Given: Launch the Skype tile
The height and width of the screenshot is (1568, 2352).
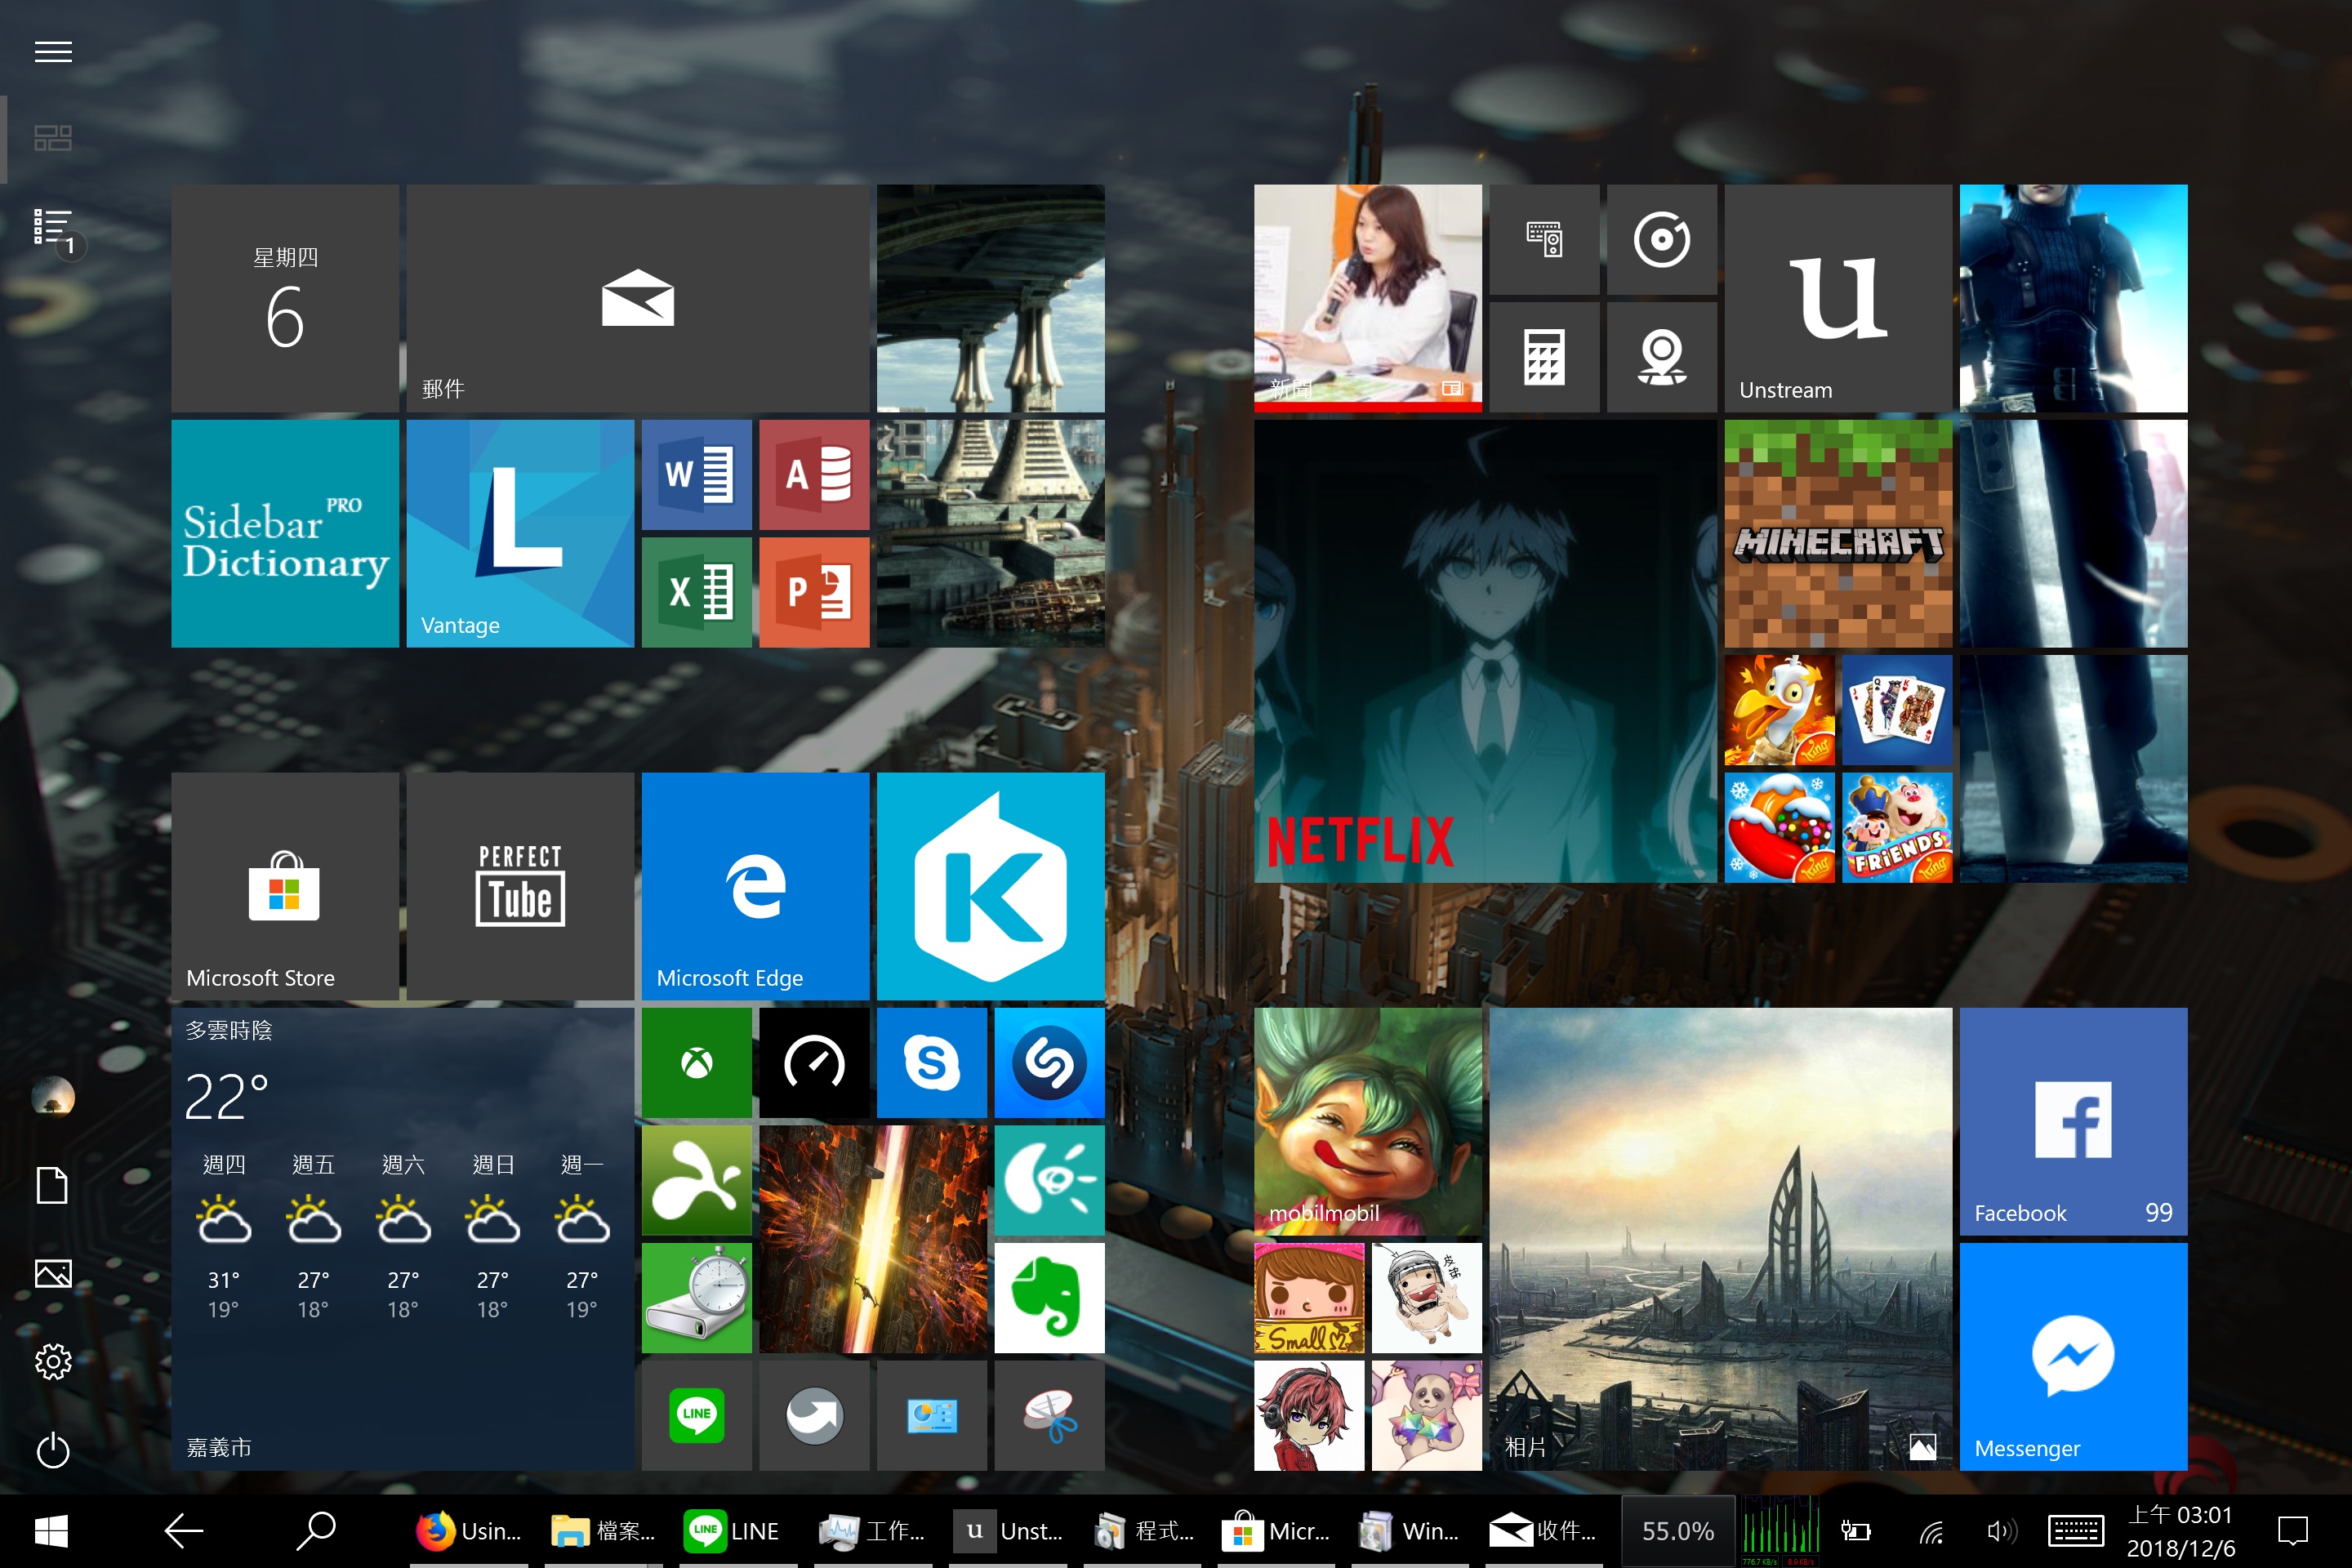Looking at the screenshot, I should pos(932,1062).
